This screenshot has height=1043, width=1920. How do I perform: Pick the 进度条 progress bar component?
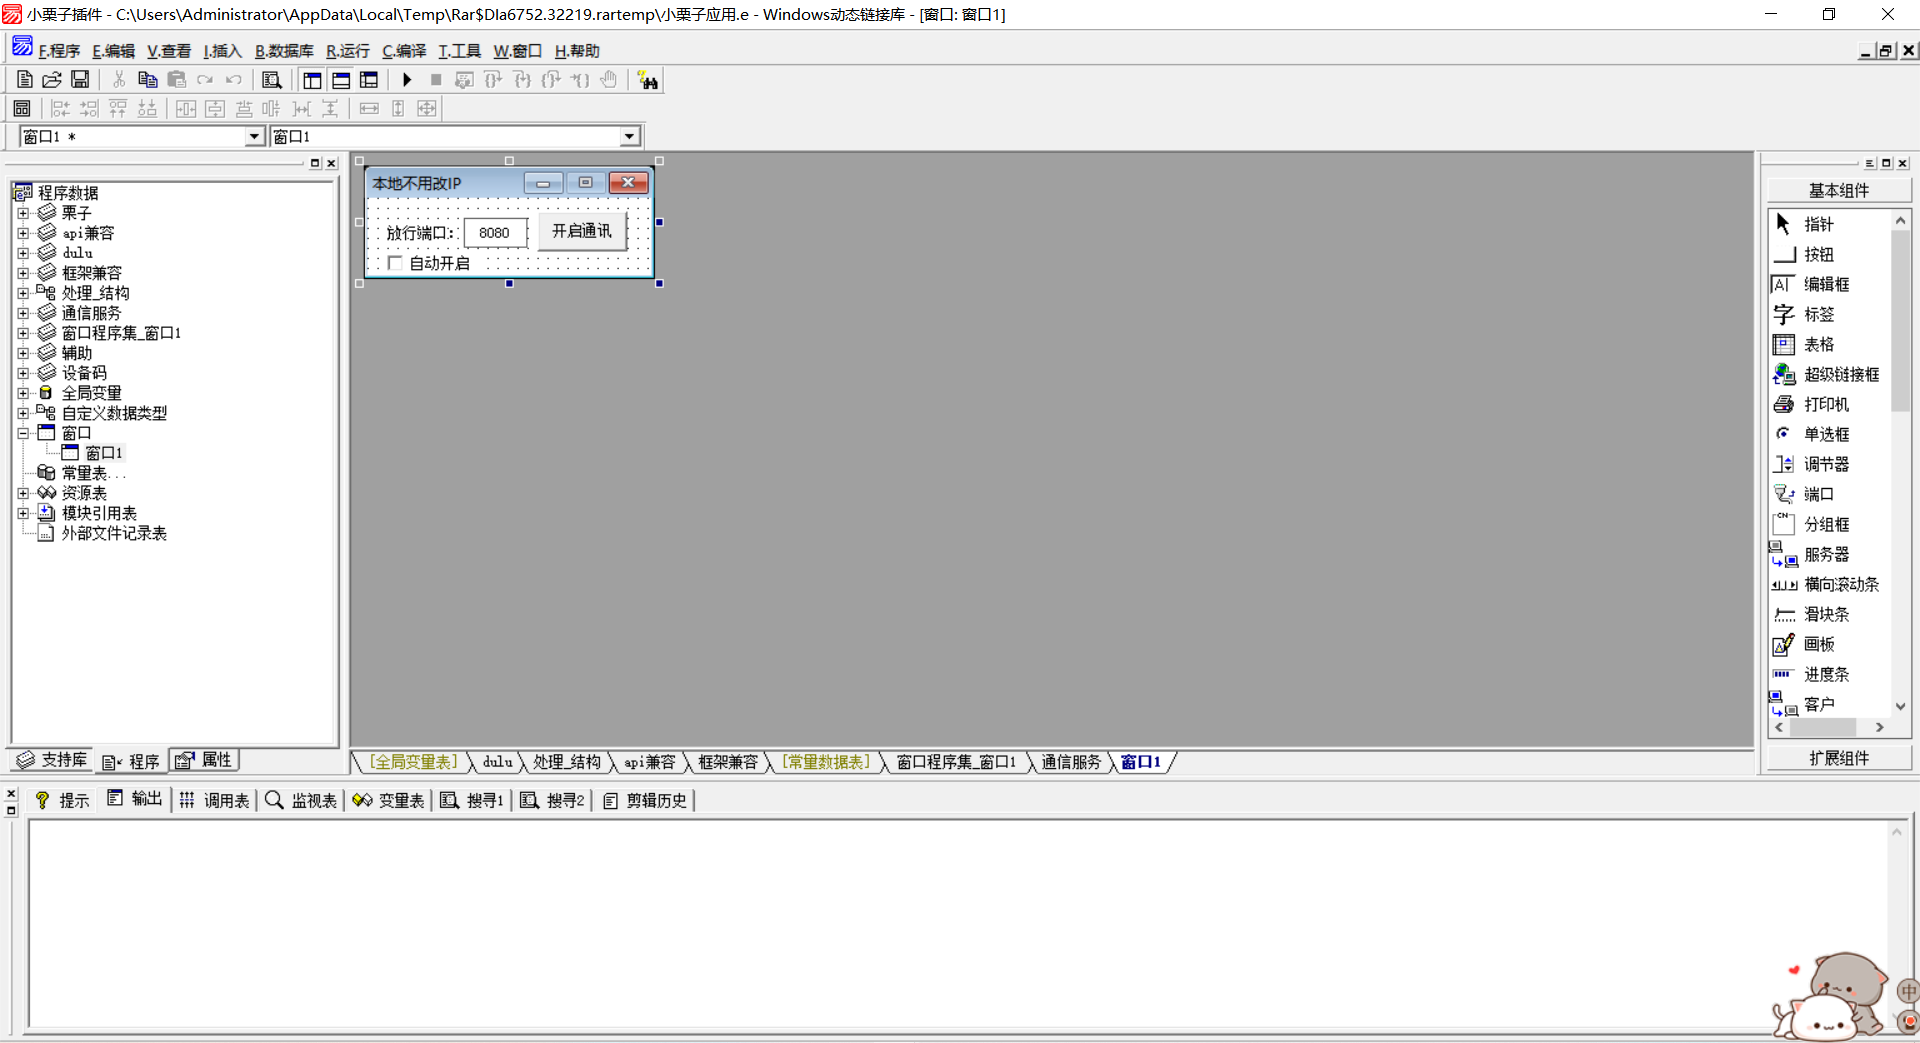click(x=1825, y=675)
